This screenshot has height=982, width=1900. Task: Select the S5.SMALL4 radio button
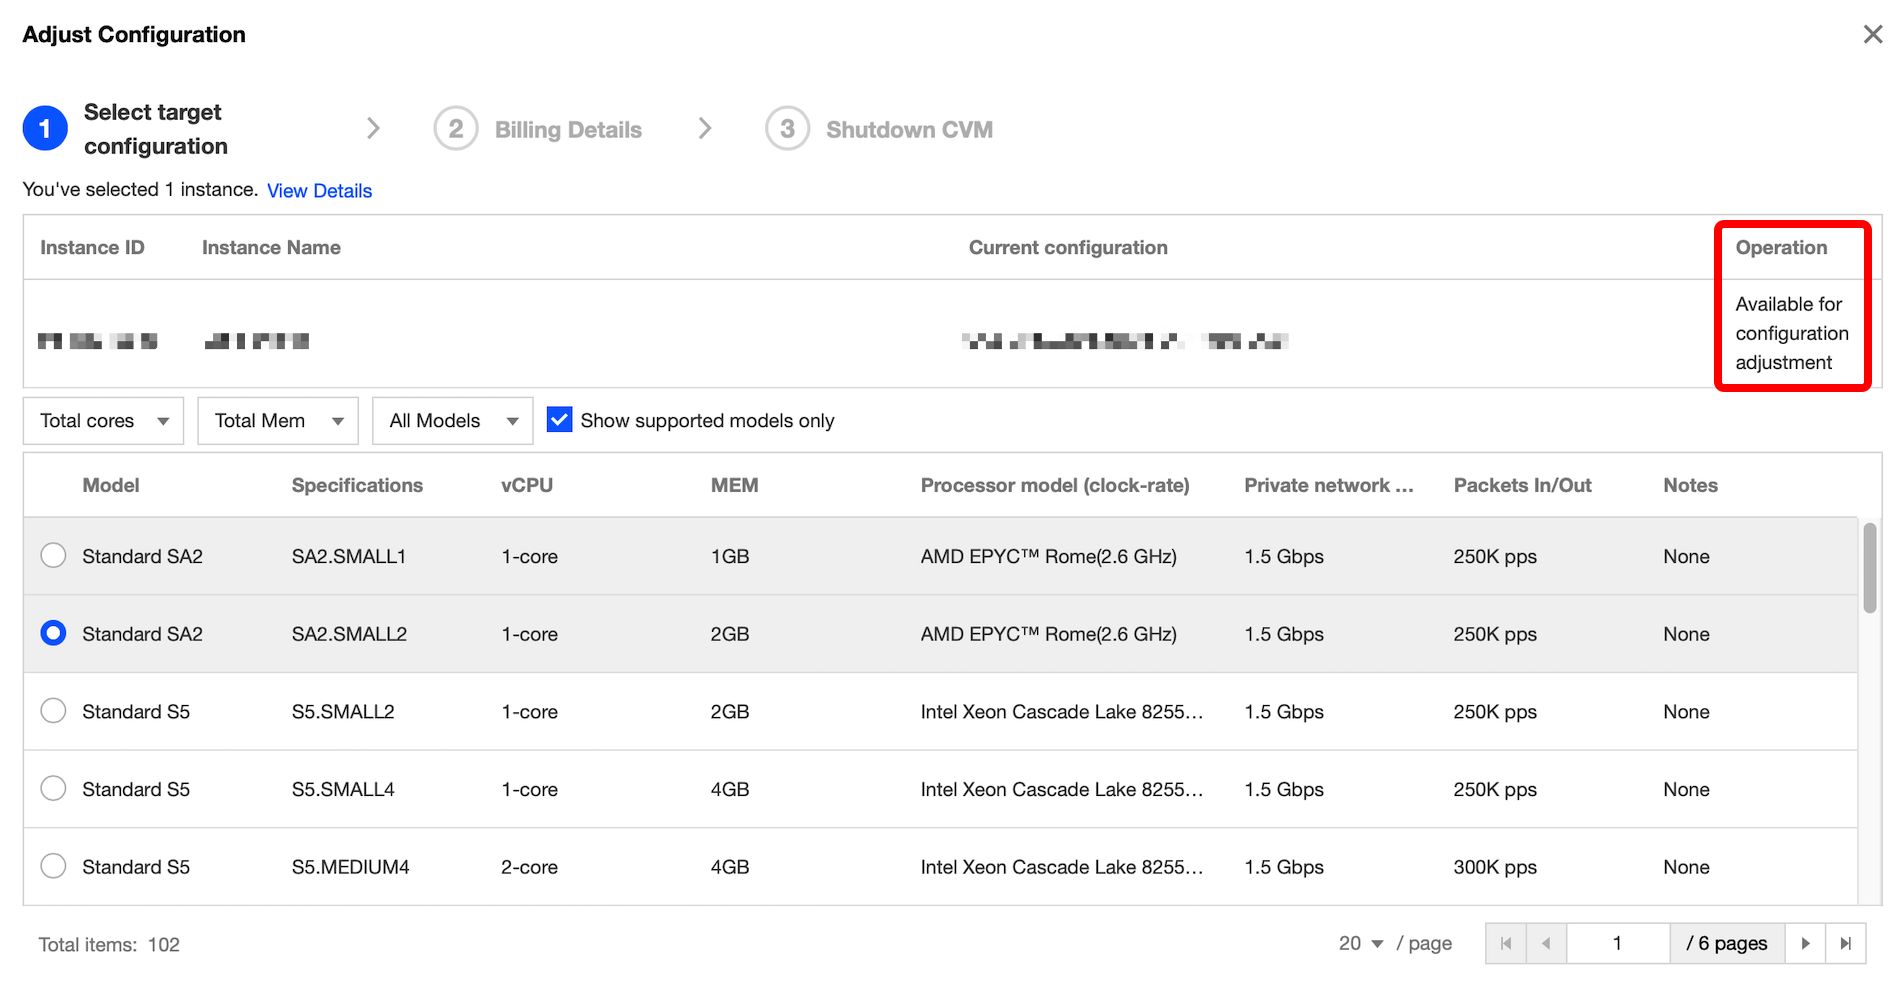[x=54, y=788]
